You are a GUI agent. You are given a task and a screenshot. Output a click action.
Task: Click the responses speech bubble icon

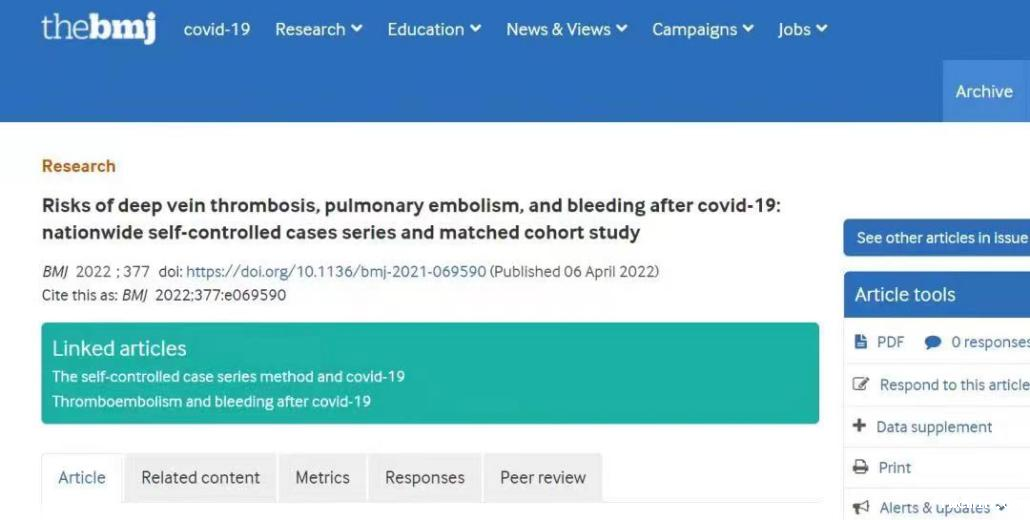pyautogui.click(x=932, y=342)
